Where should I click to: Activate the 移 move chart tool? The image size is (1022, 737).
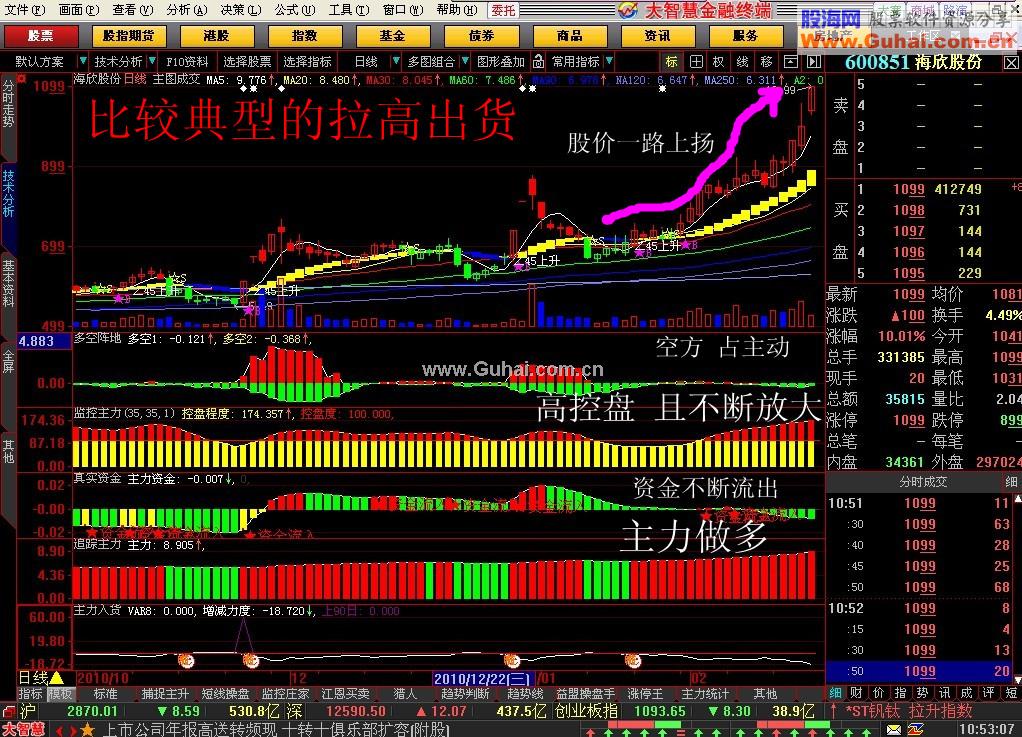click(x=766, y=62)
